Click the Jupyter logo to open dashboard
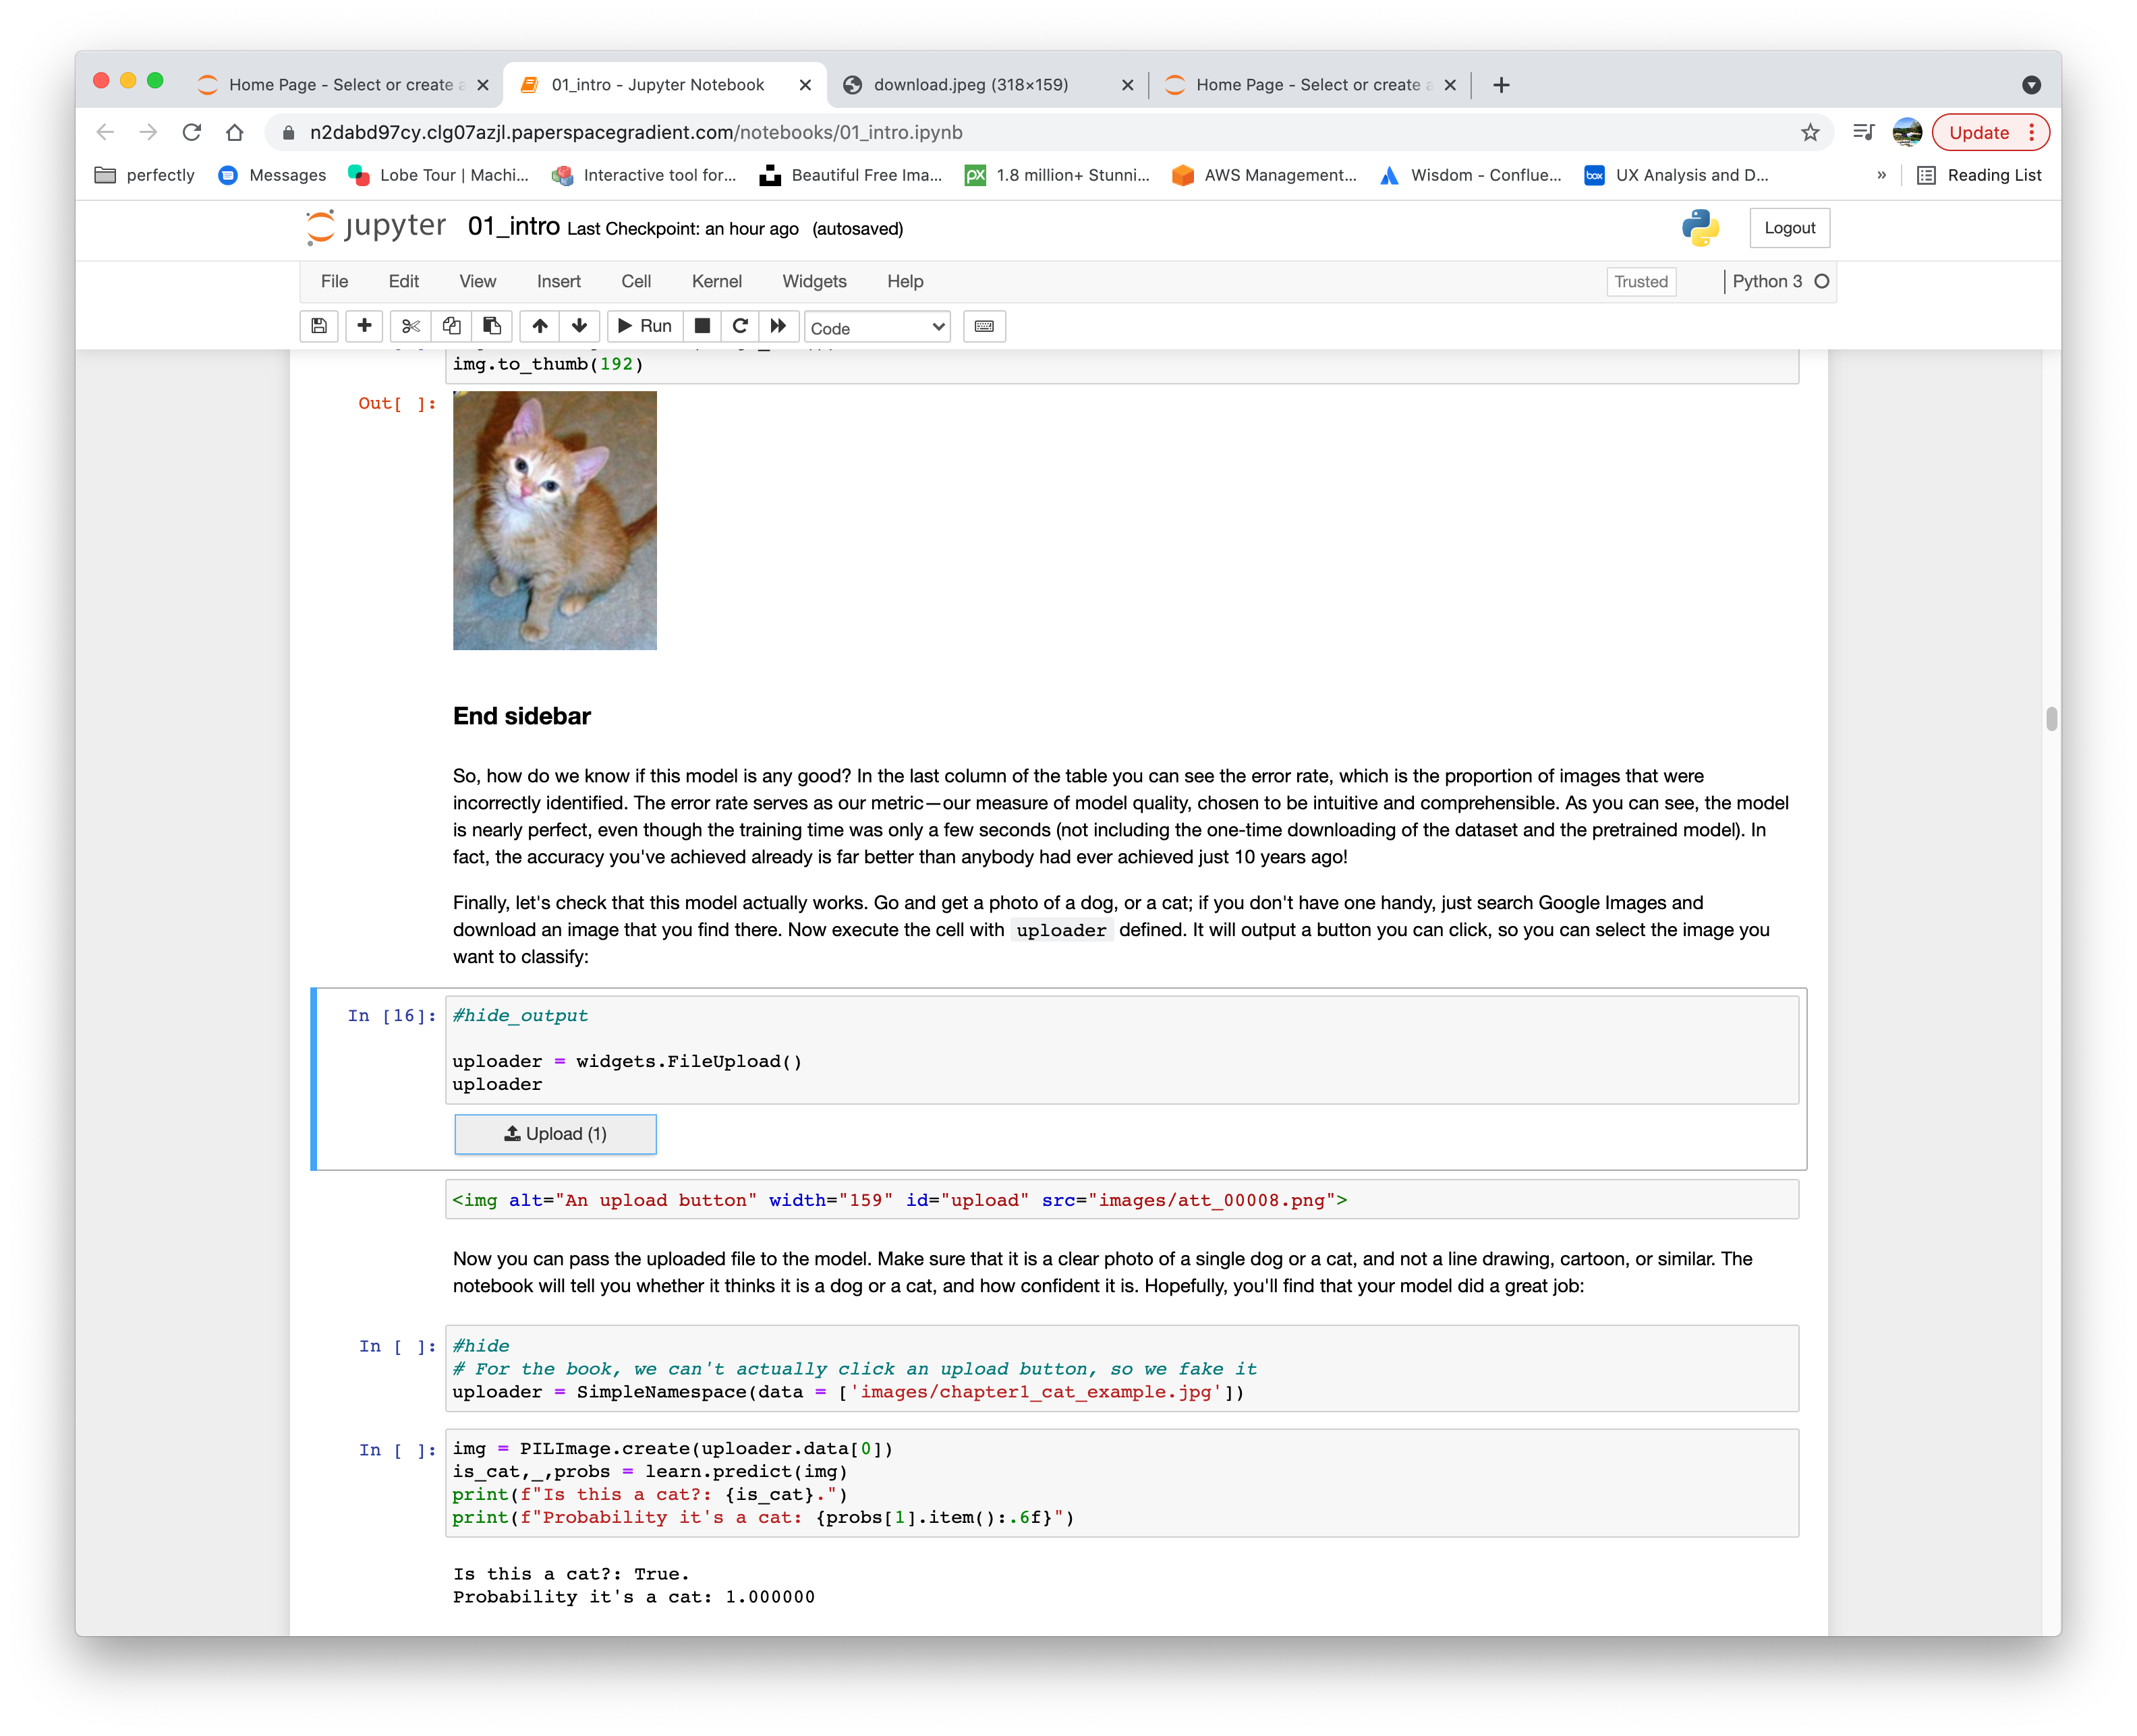2137x1736 pixels. [x=375, y=227]
